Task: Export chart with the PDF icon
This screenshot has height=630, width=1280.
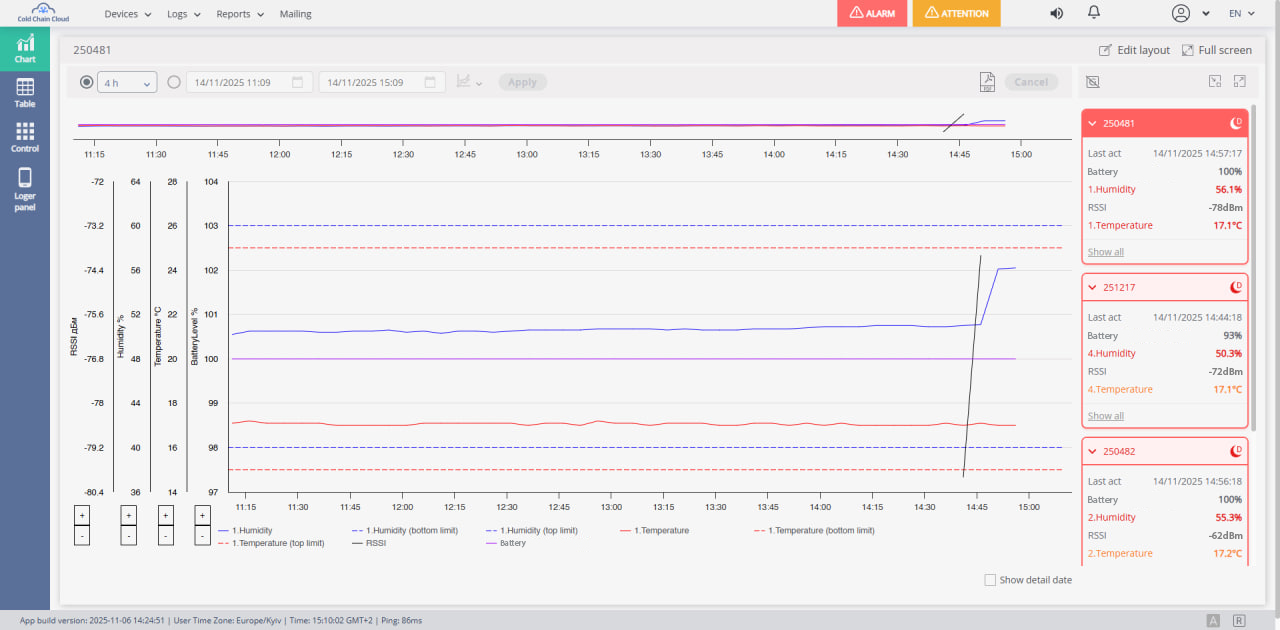Action: pyautogui.click(x=987, y=82)
